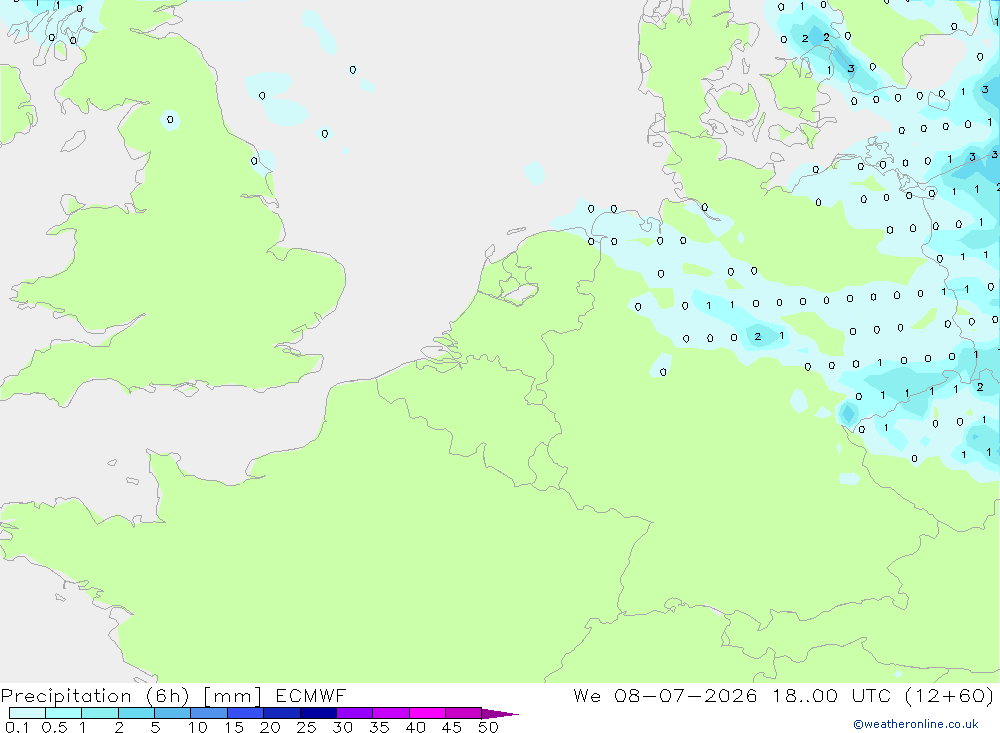
Task: Click the legend scale label '50'
Action: click(488, 727)
